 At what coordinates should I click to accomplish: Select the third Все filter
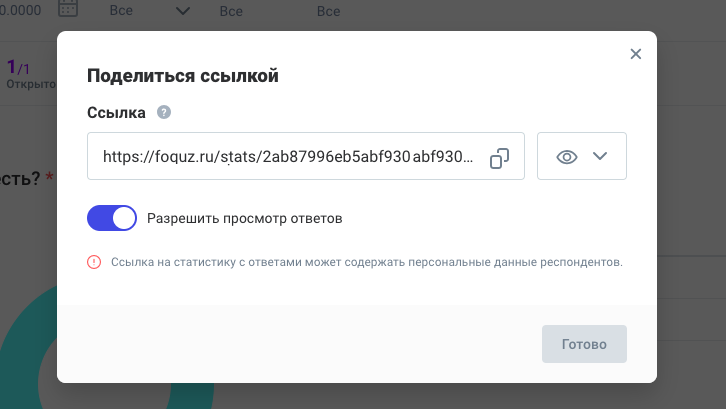click(328, 11)
